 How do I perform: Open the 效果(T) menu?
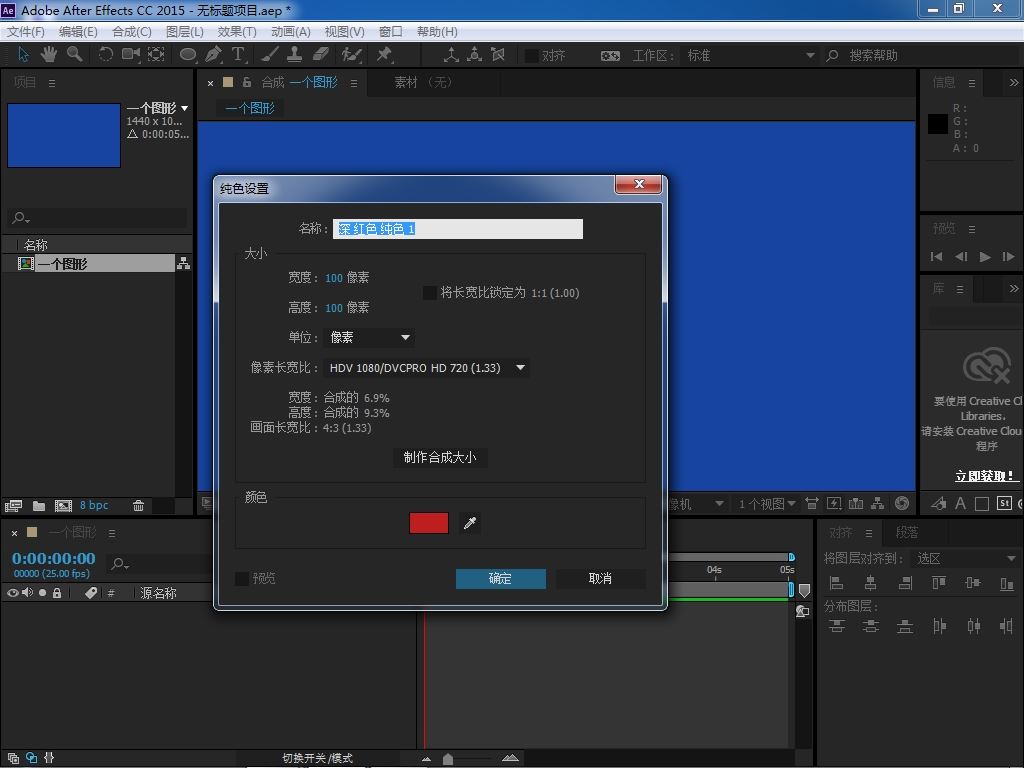click(x=237, y=31)
